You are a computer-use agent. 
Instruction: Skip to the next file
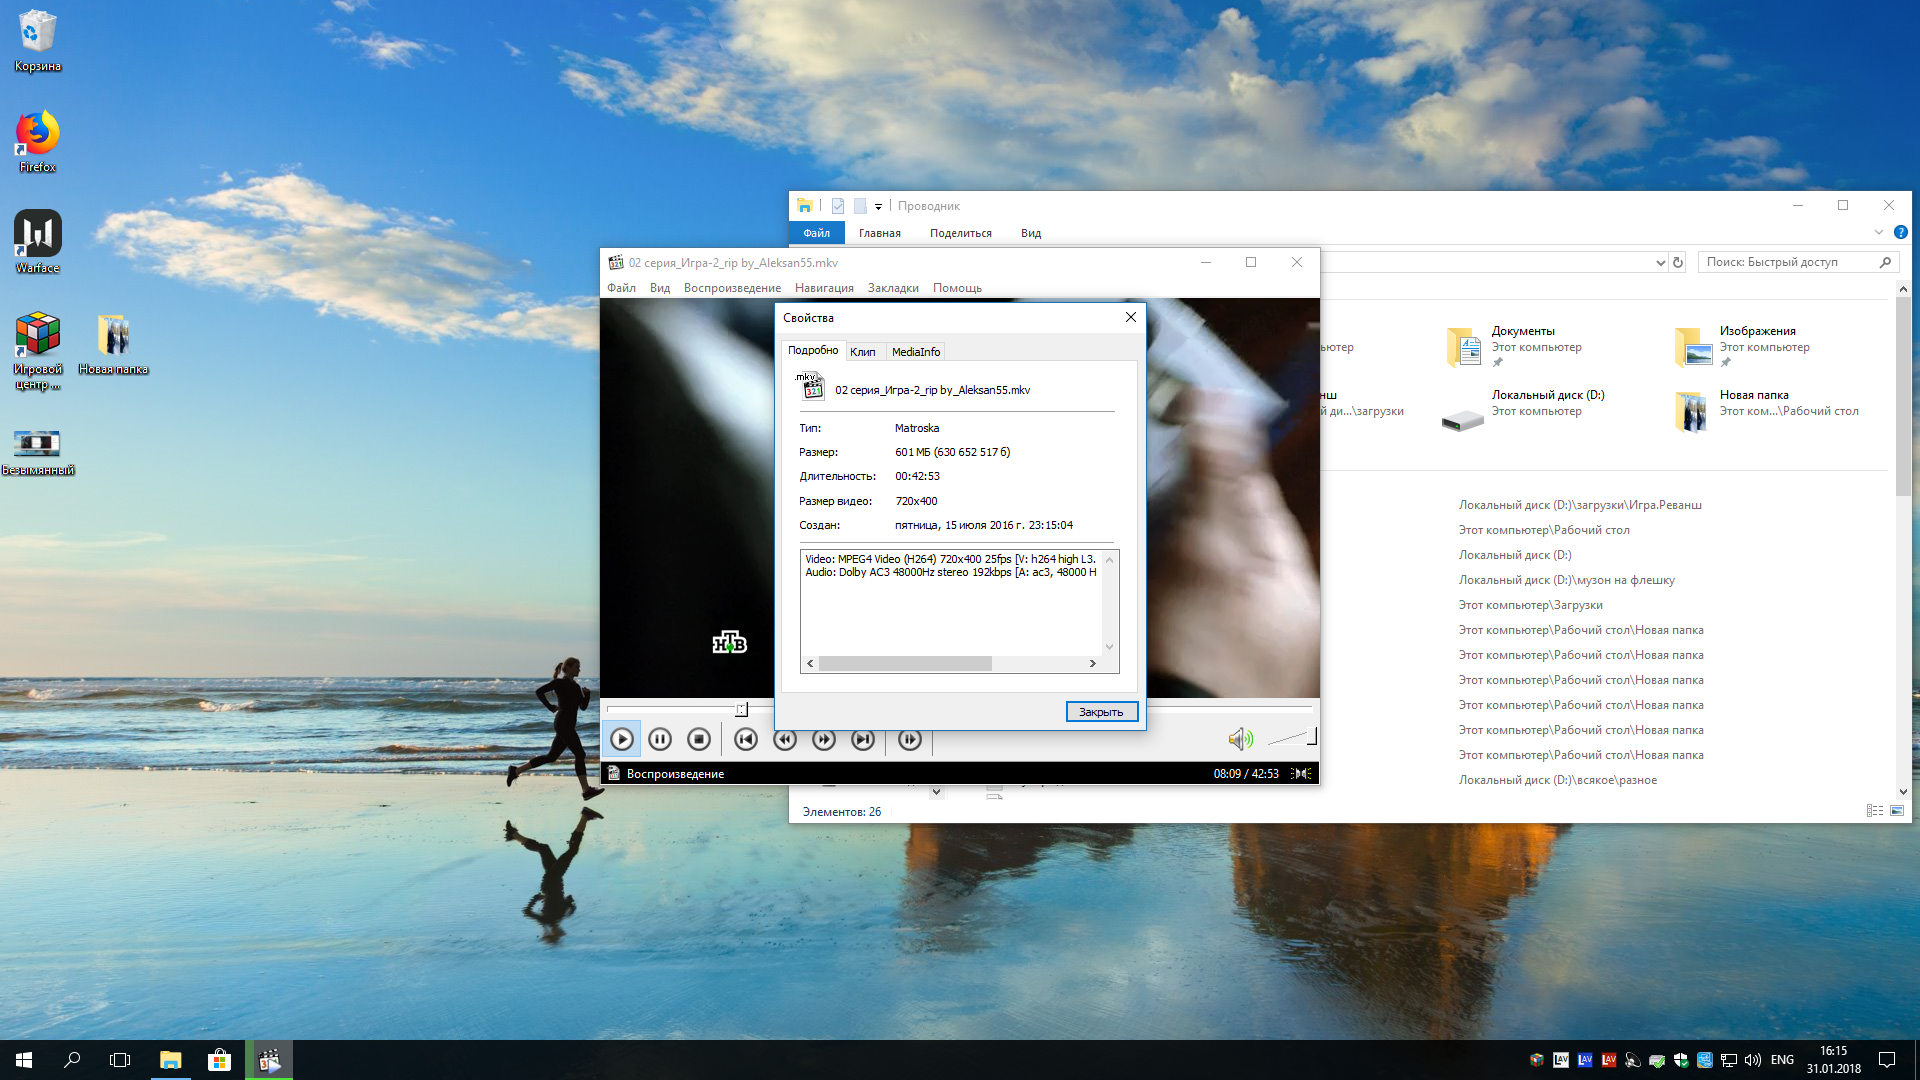point(863,739)
